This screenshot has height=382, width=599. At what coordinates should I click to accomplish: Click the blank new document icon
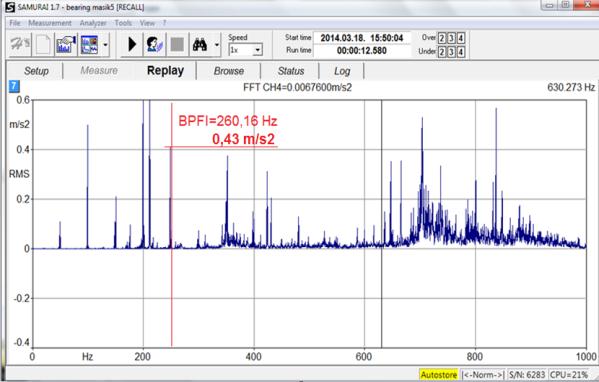point(43,45)
